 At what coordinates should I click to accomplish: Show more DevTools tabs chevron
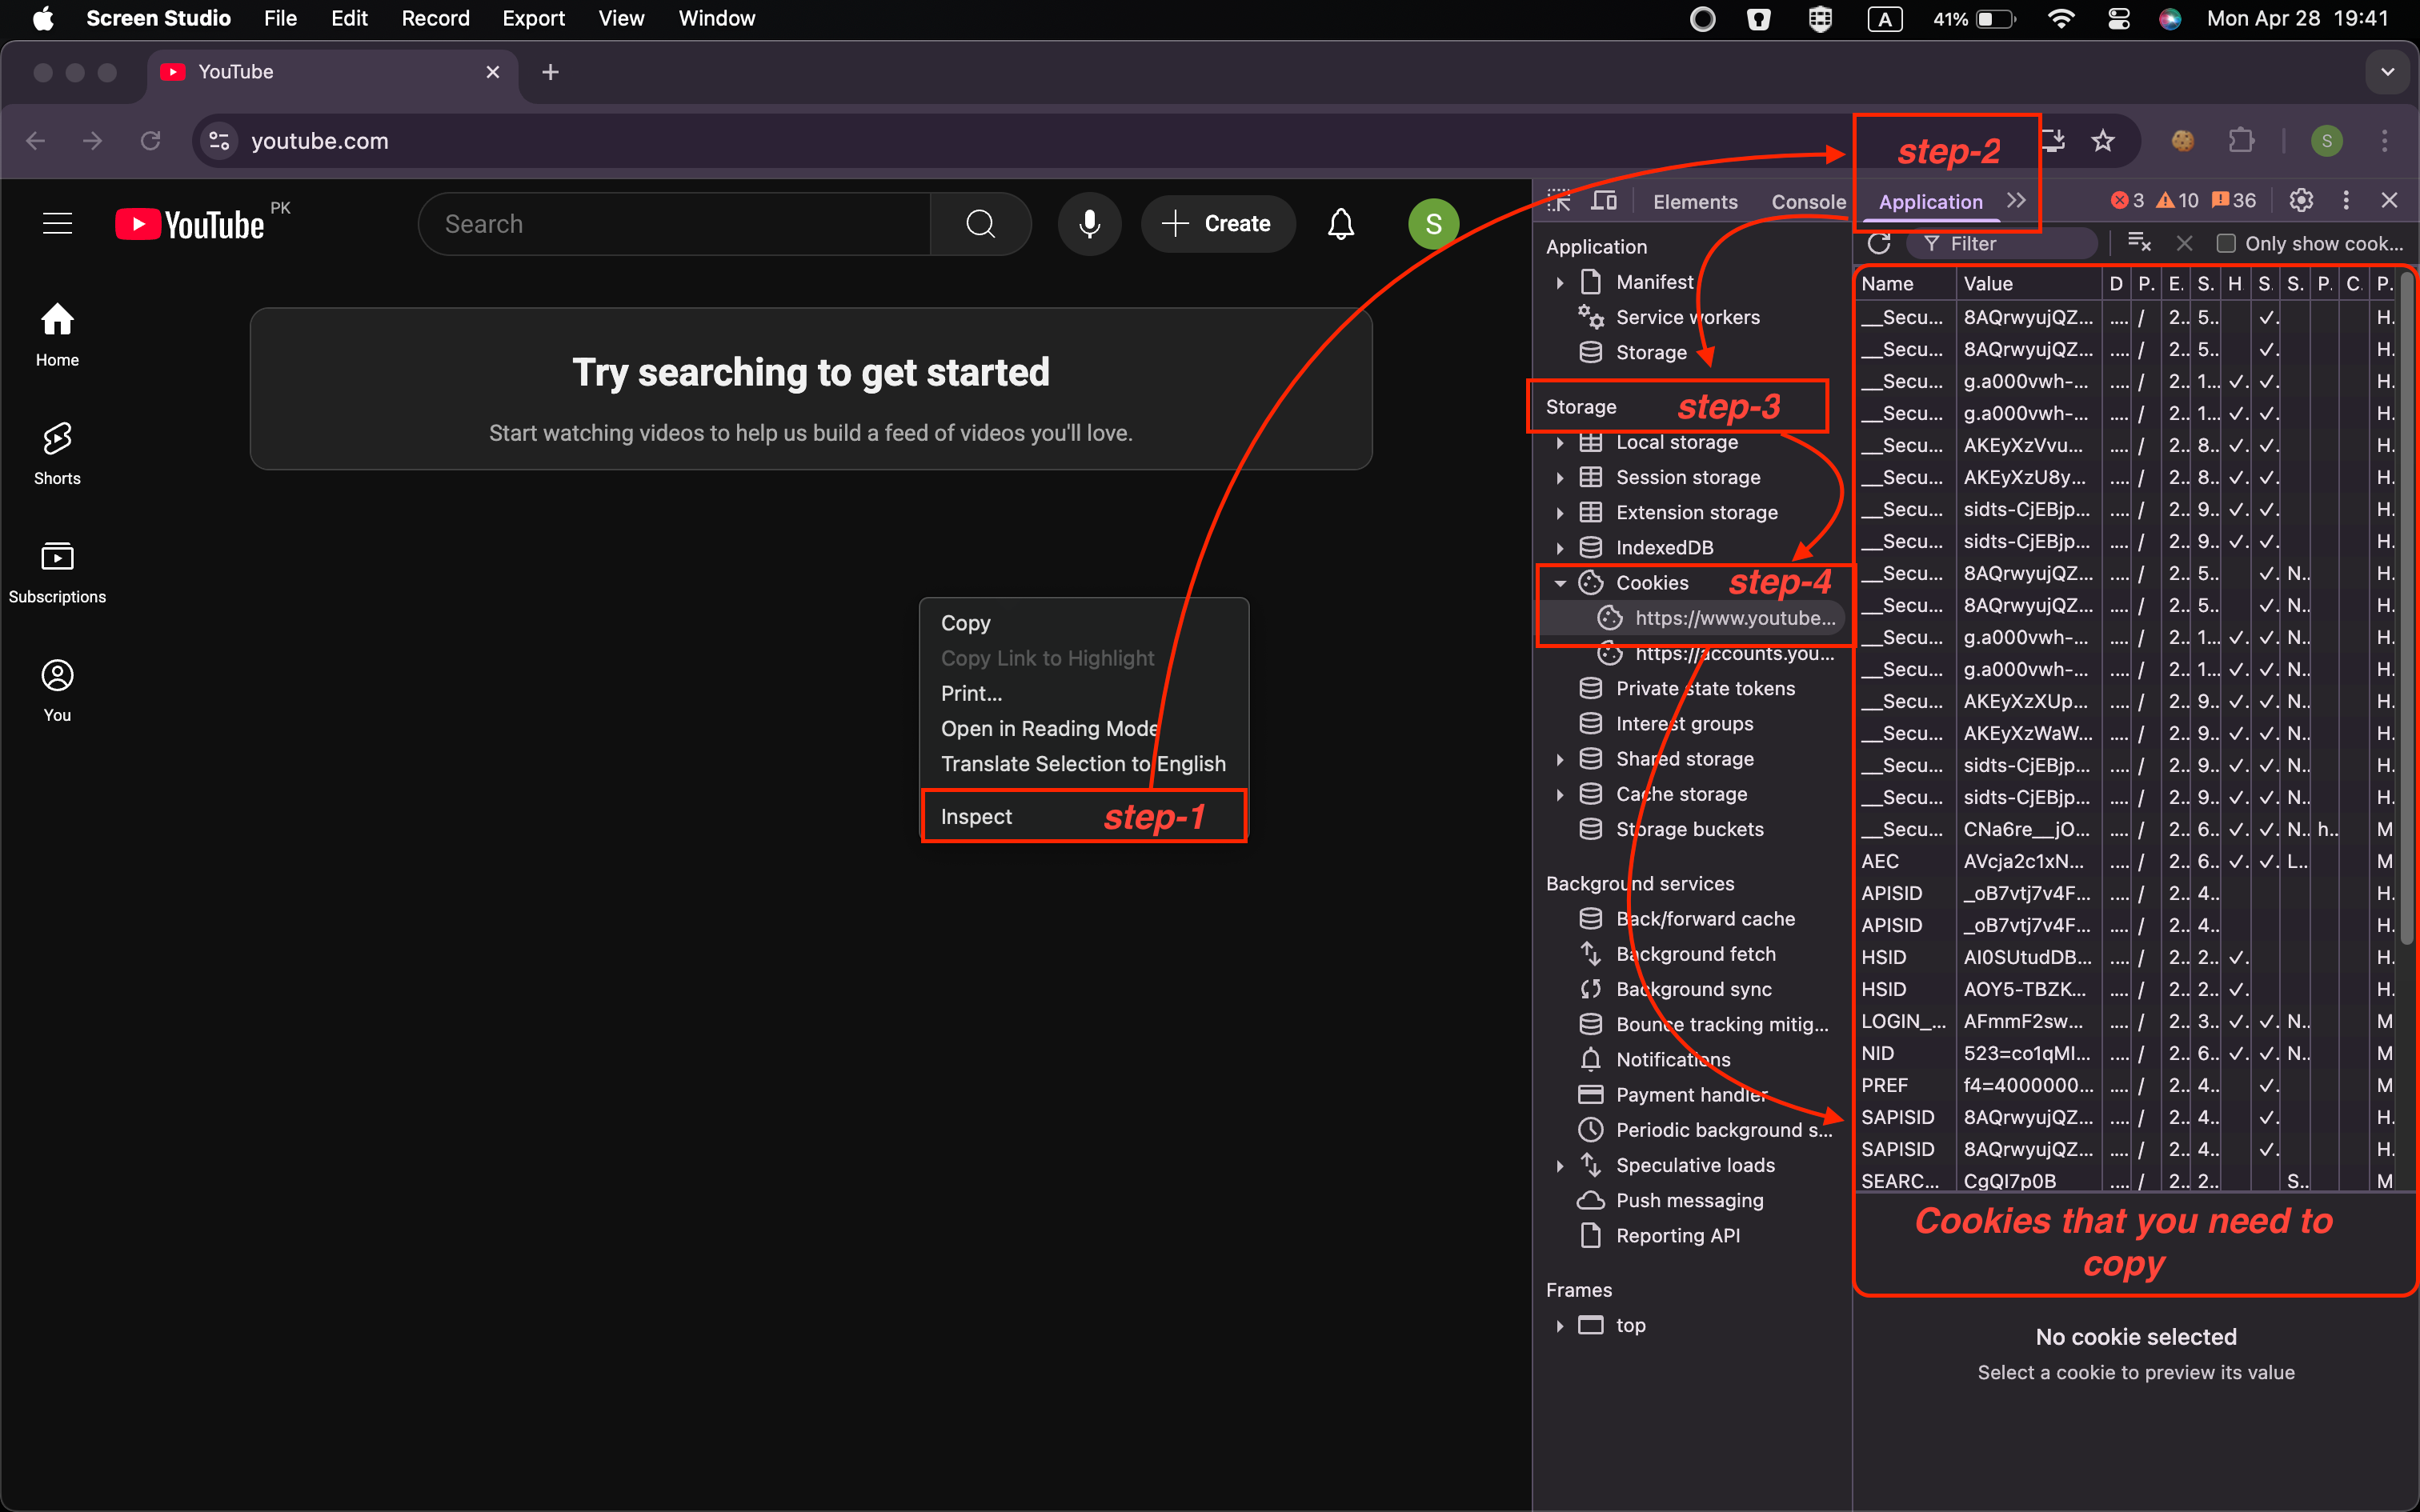coord(2016,200)
